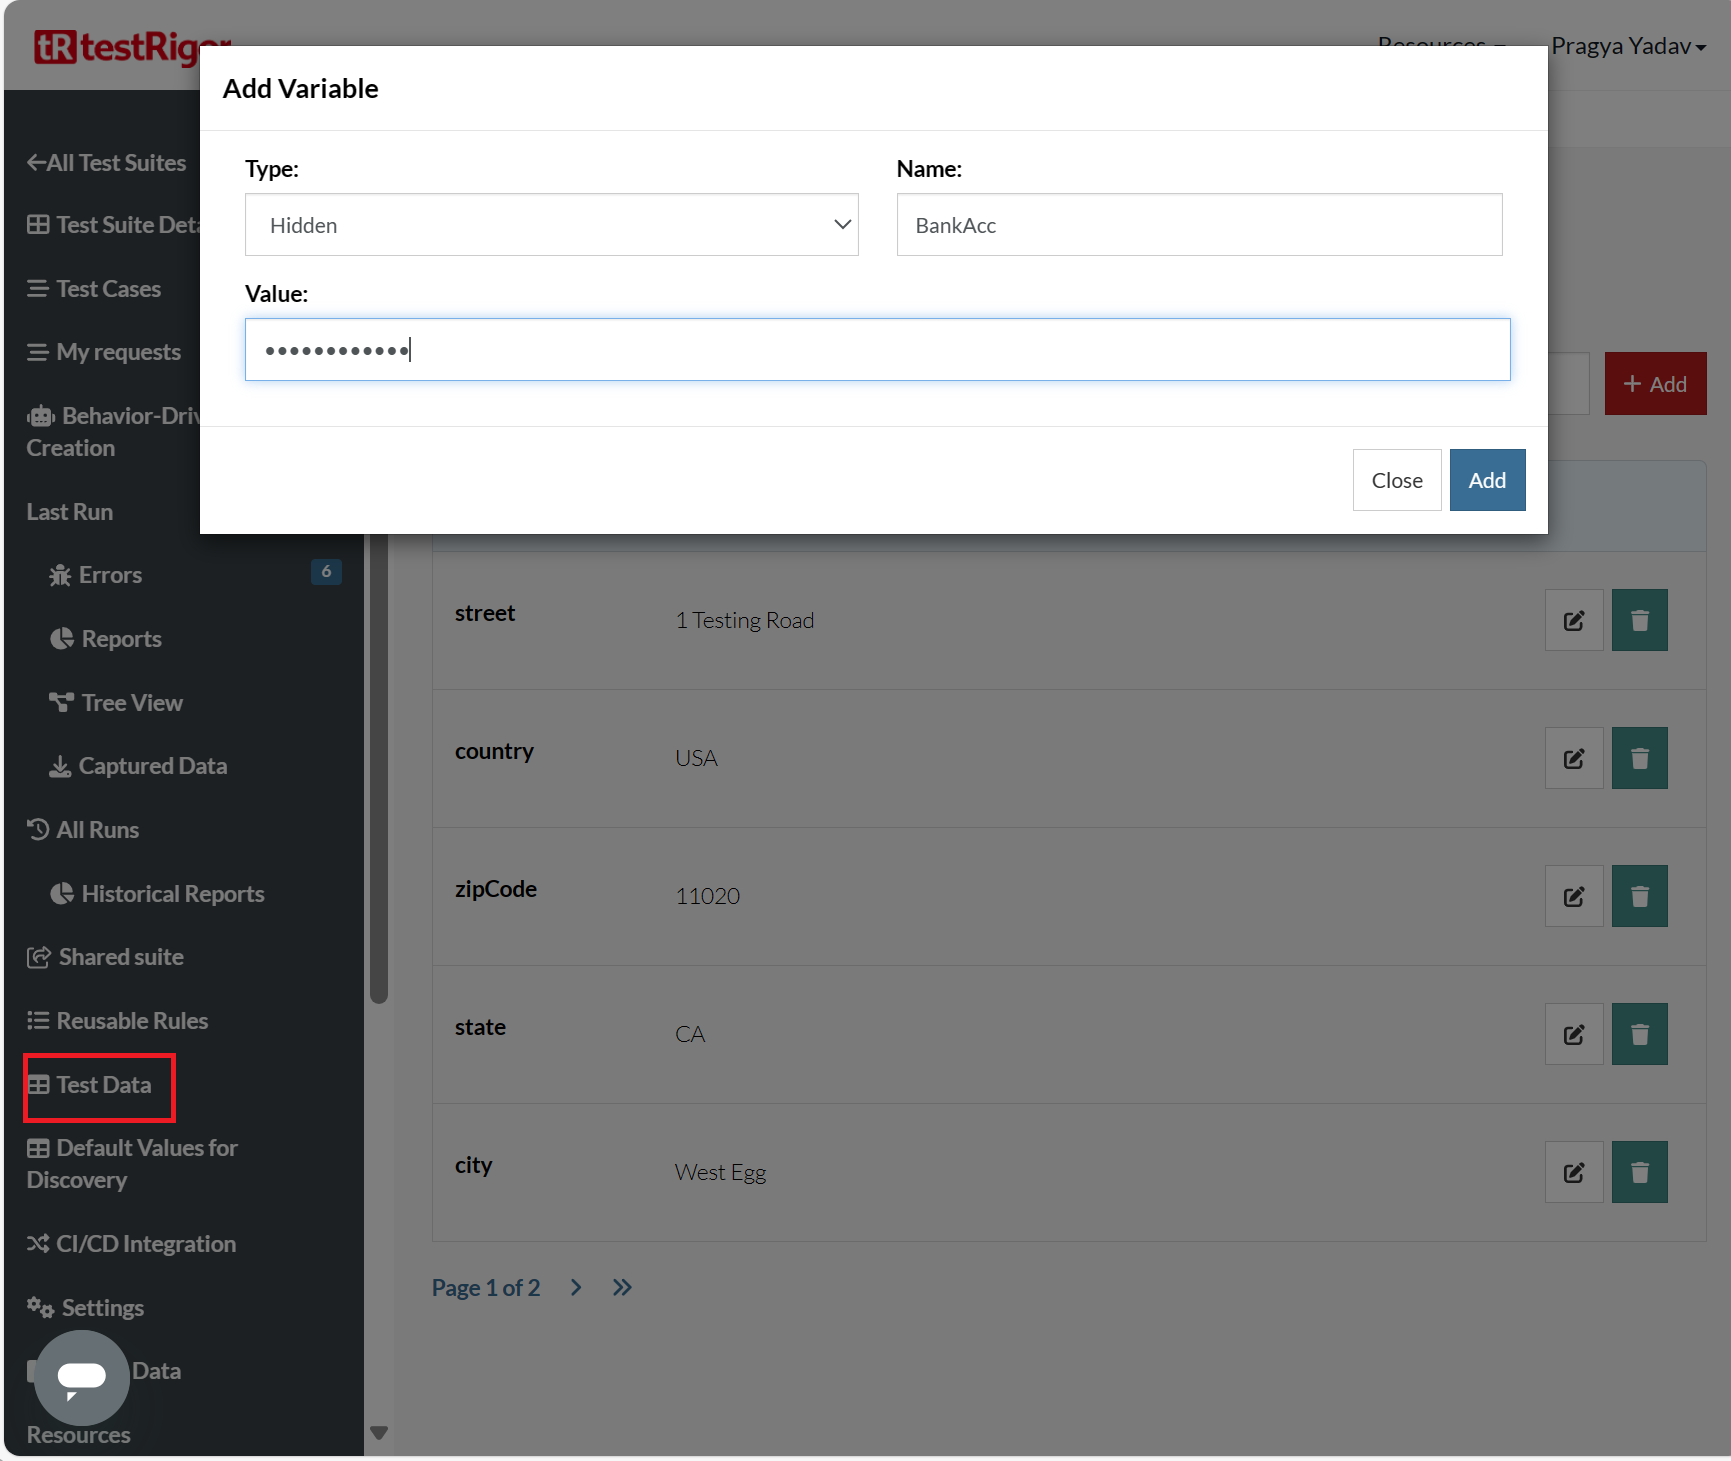Viewport: 1731px width, 1461px height.
Task: Open Test Data in sidebar
Action: pyautogui.click(x=101, y=1085)
